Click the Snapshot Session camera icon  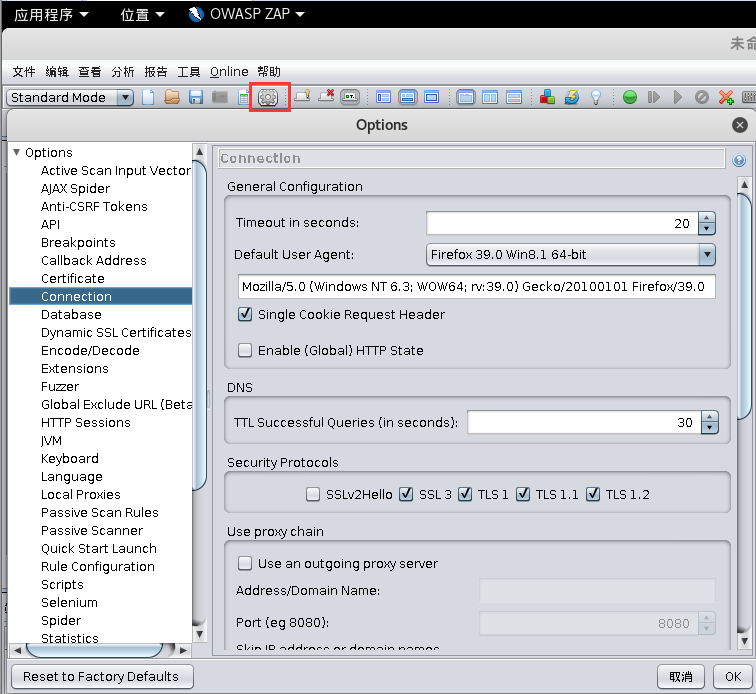220,97
